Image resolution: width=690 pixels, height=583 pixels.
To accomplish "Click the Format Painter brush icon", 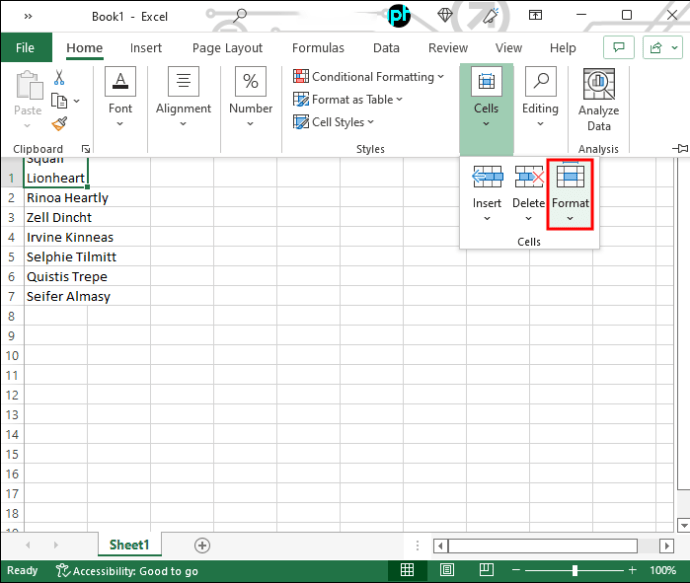I will (x=59, y=124).
